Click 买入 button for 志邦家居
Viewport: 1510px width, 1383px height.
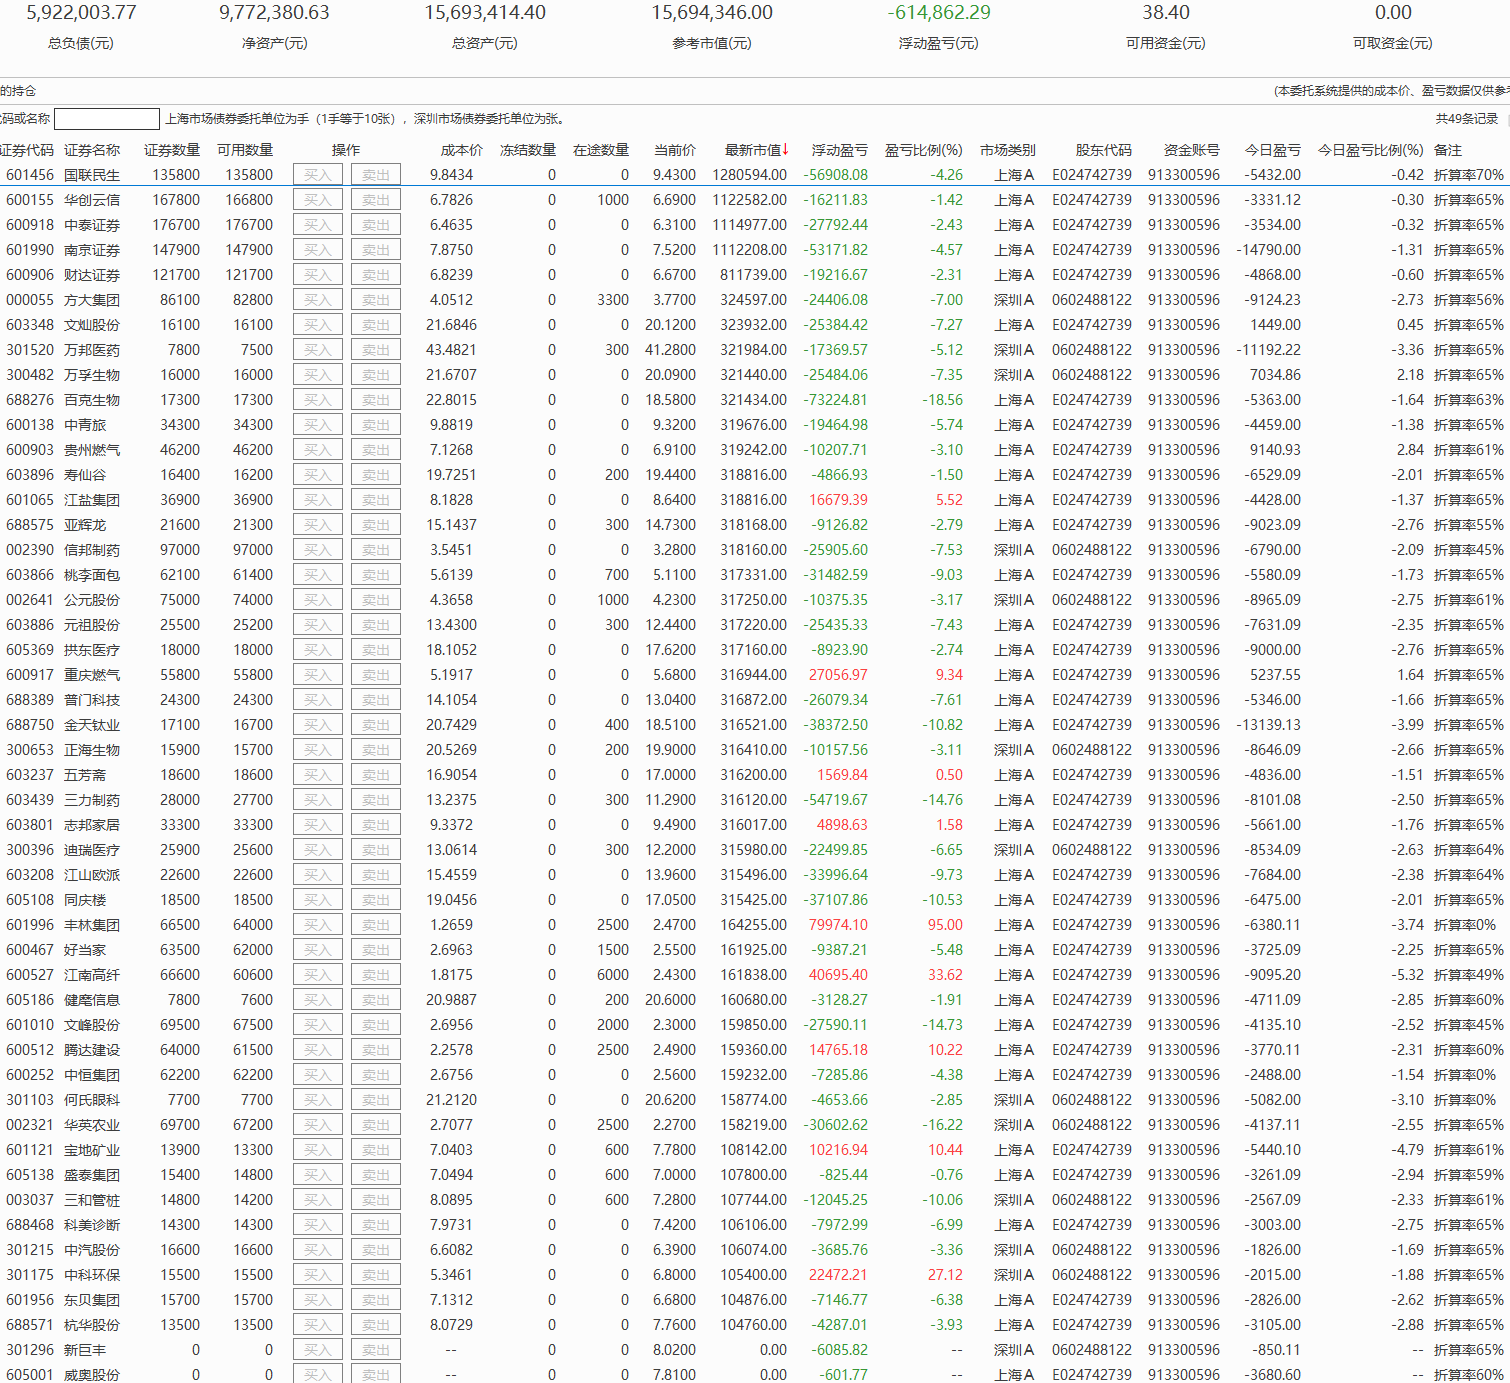click(318, 825)
